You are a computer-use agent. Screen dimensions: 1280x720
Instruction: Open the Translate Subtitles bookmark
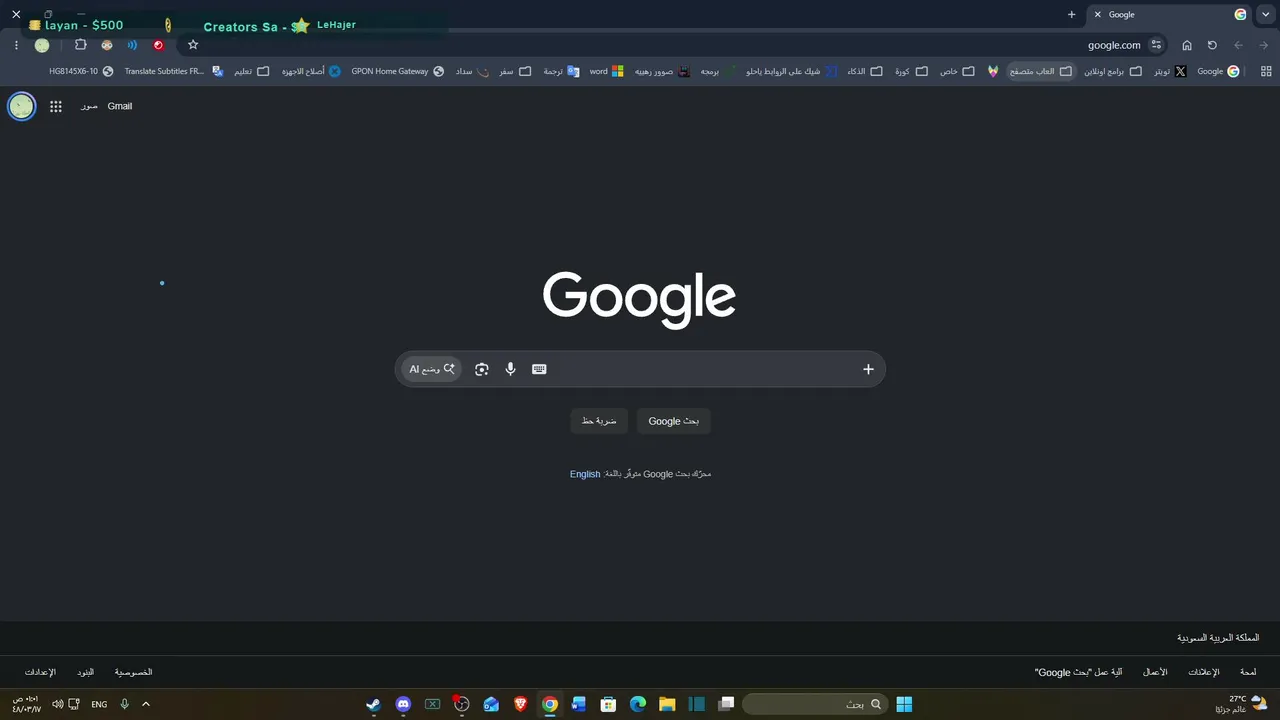pos(174,72)
